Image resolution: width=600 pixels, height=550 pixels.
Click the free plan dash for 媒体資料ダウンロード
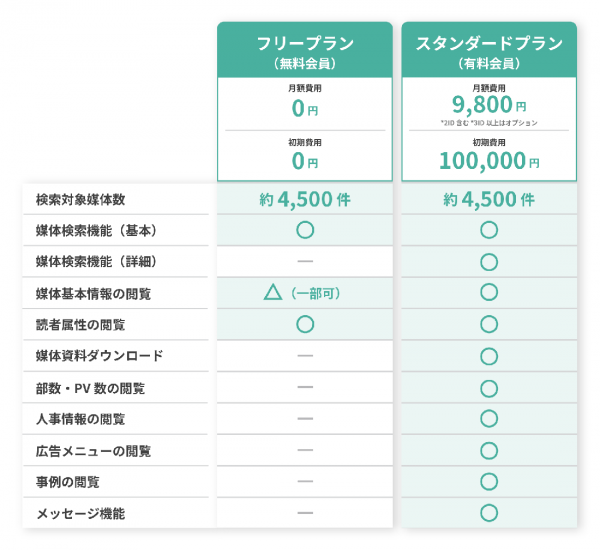305,356
